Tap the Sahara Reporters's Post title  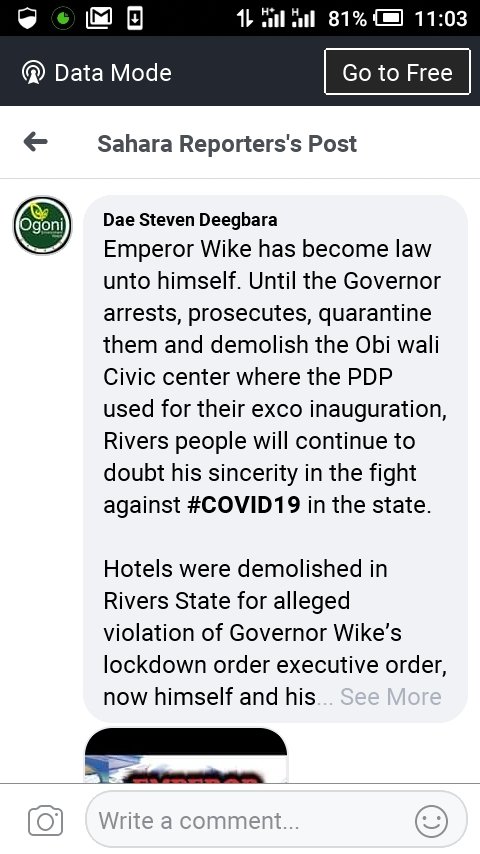click(227, 143)
